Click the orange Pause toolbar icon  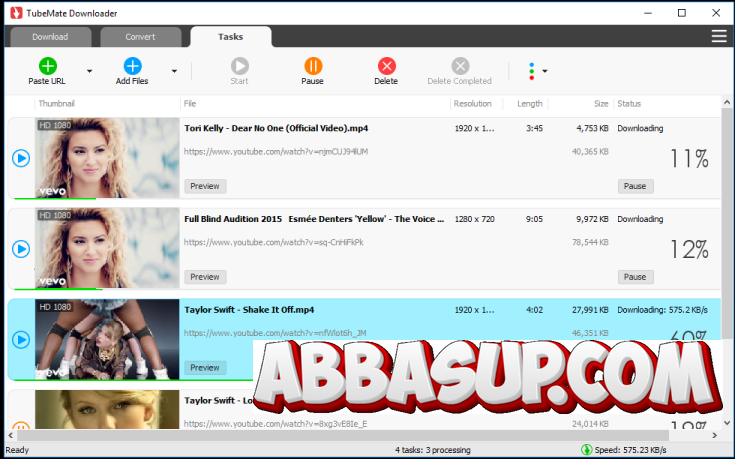pos(313,66)
